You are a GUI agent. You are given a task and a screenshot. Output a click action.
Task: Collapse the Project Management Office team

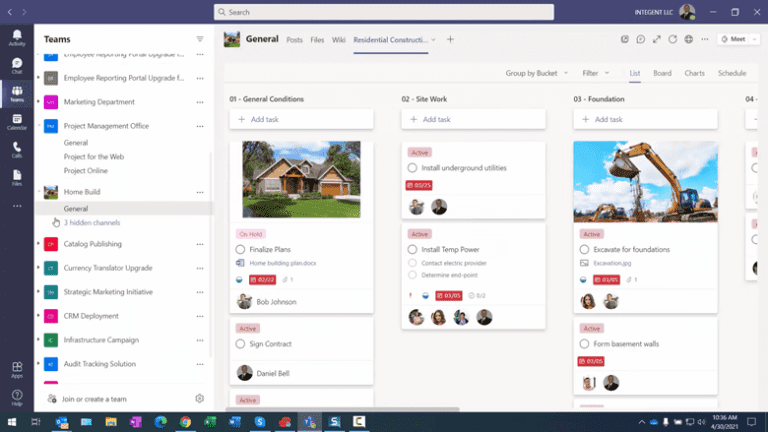(x=39, y=126)
